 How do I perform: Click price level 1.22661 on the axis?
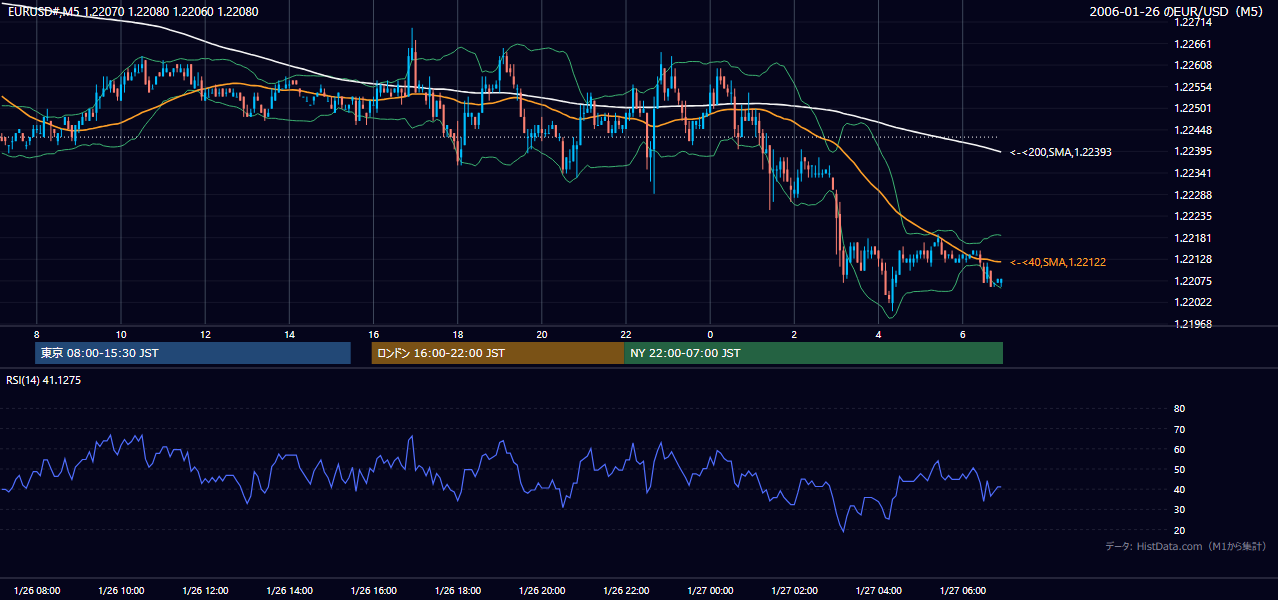pyautogui.click(x=1194, y=44)
